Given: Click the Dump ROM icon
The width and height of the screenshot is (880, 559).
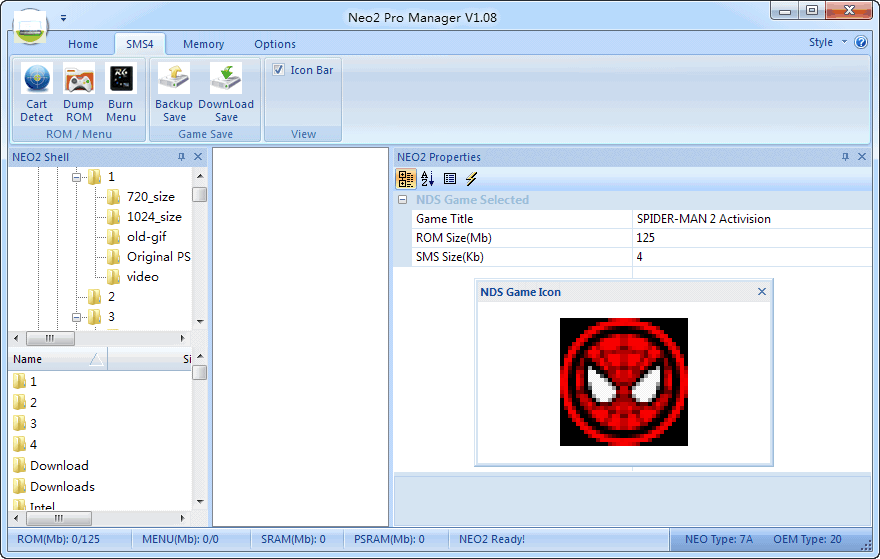Looking at the screenshot, I should (x=79, y=79).
